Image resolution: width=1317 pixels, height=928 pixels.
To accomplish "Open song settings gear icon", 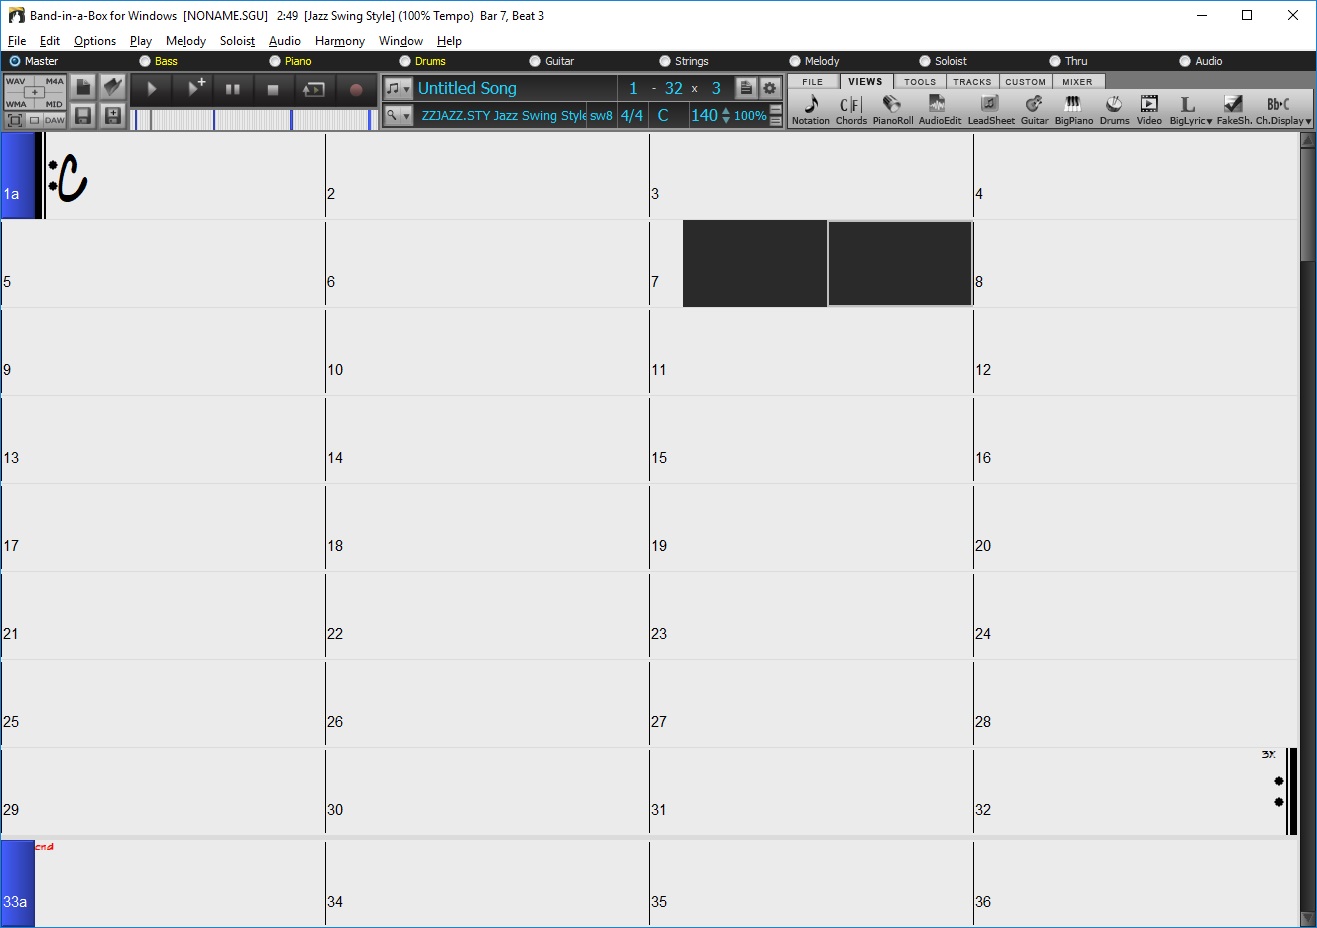I will point(769,88).
